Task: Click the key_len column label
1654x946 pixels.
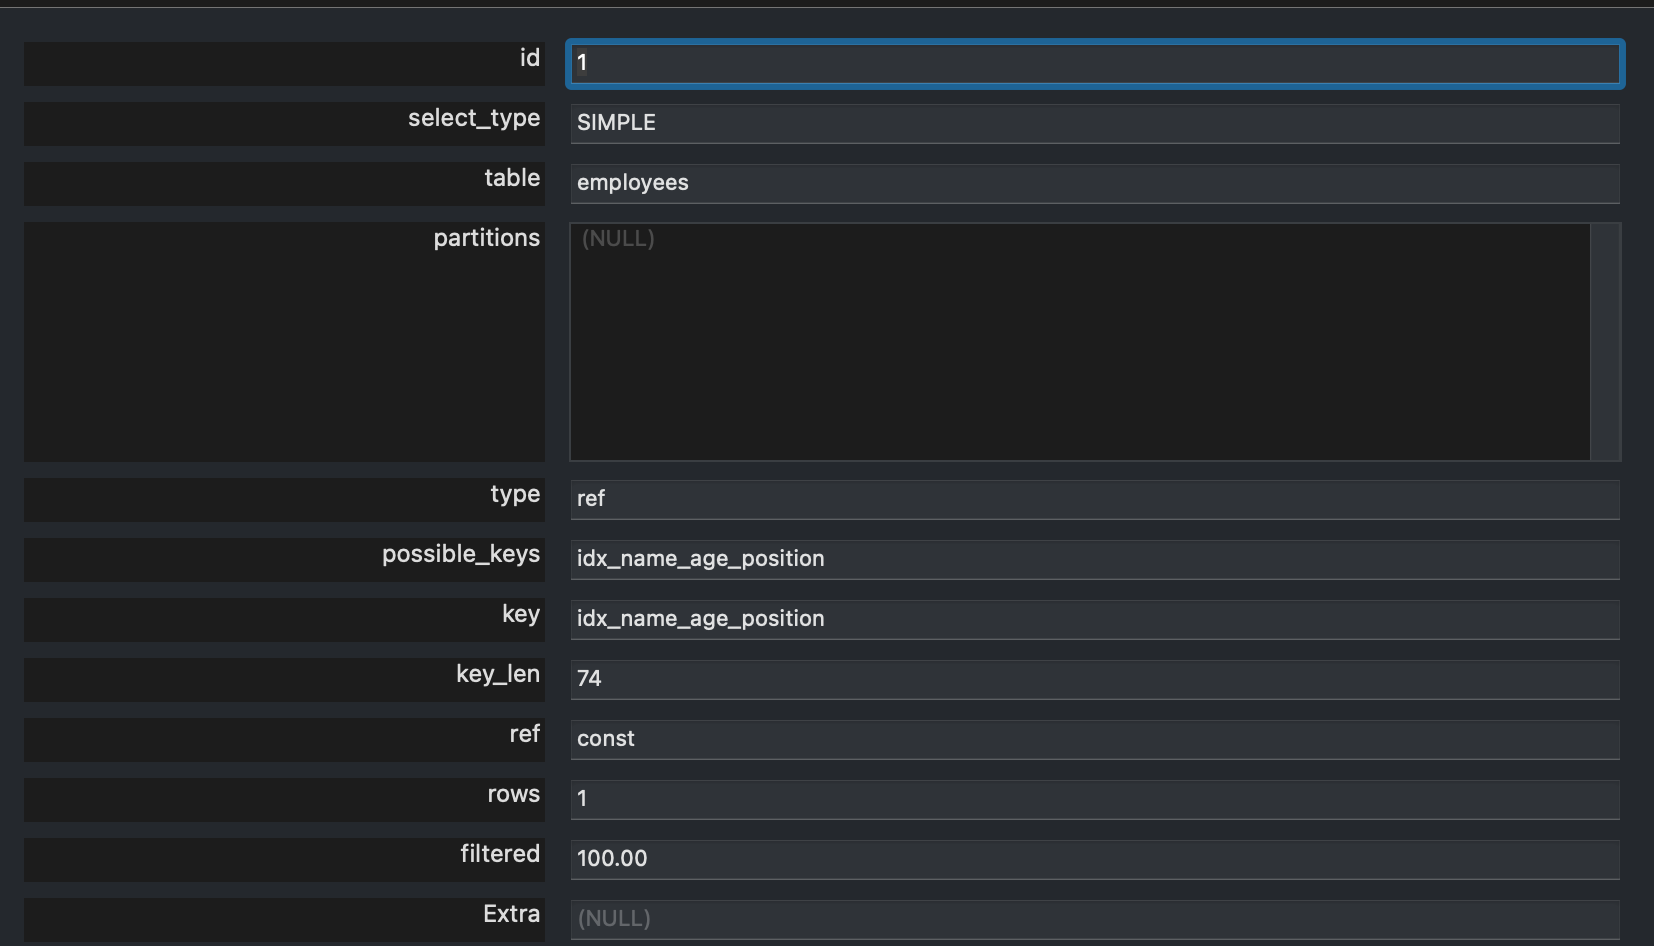Action: coord(498,675)
